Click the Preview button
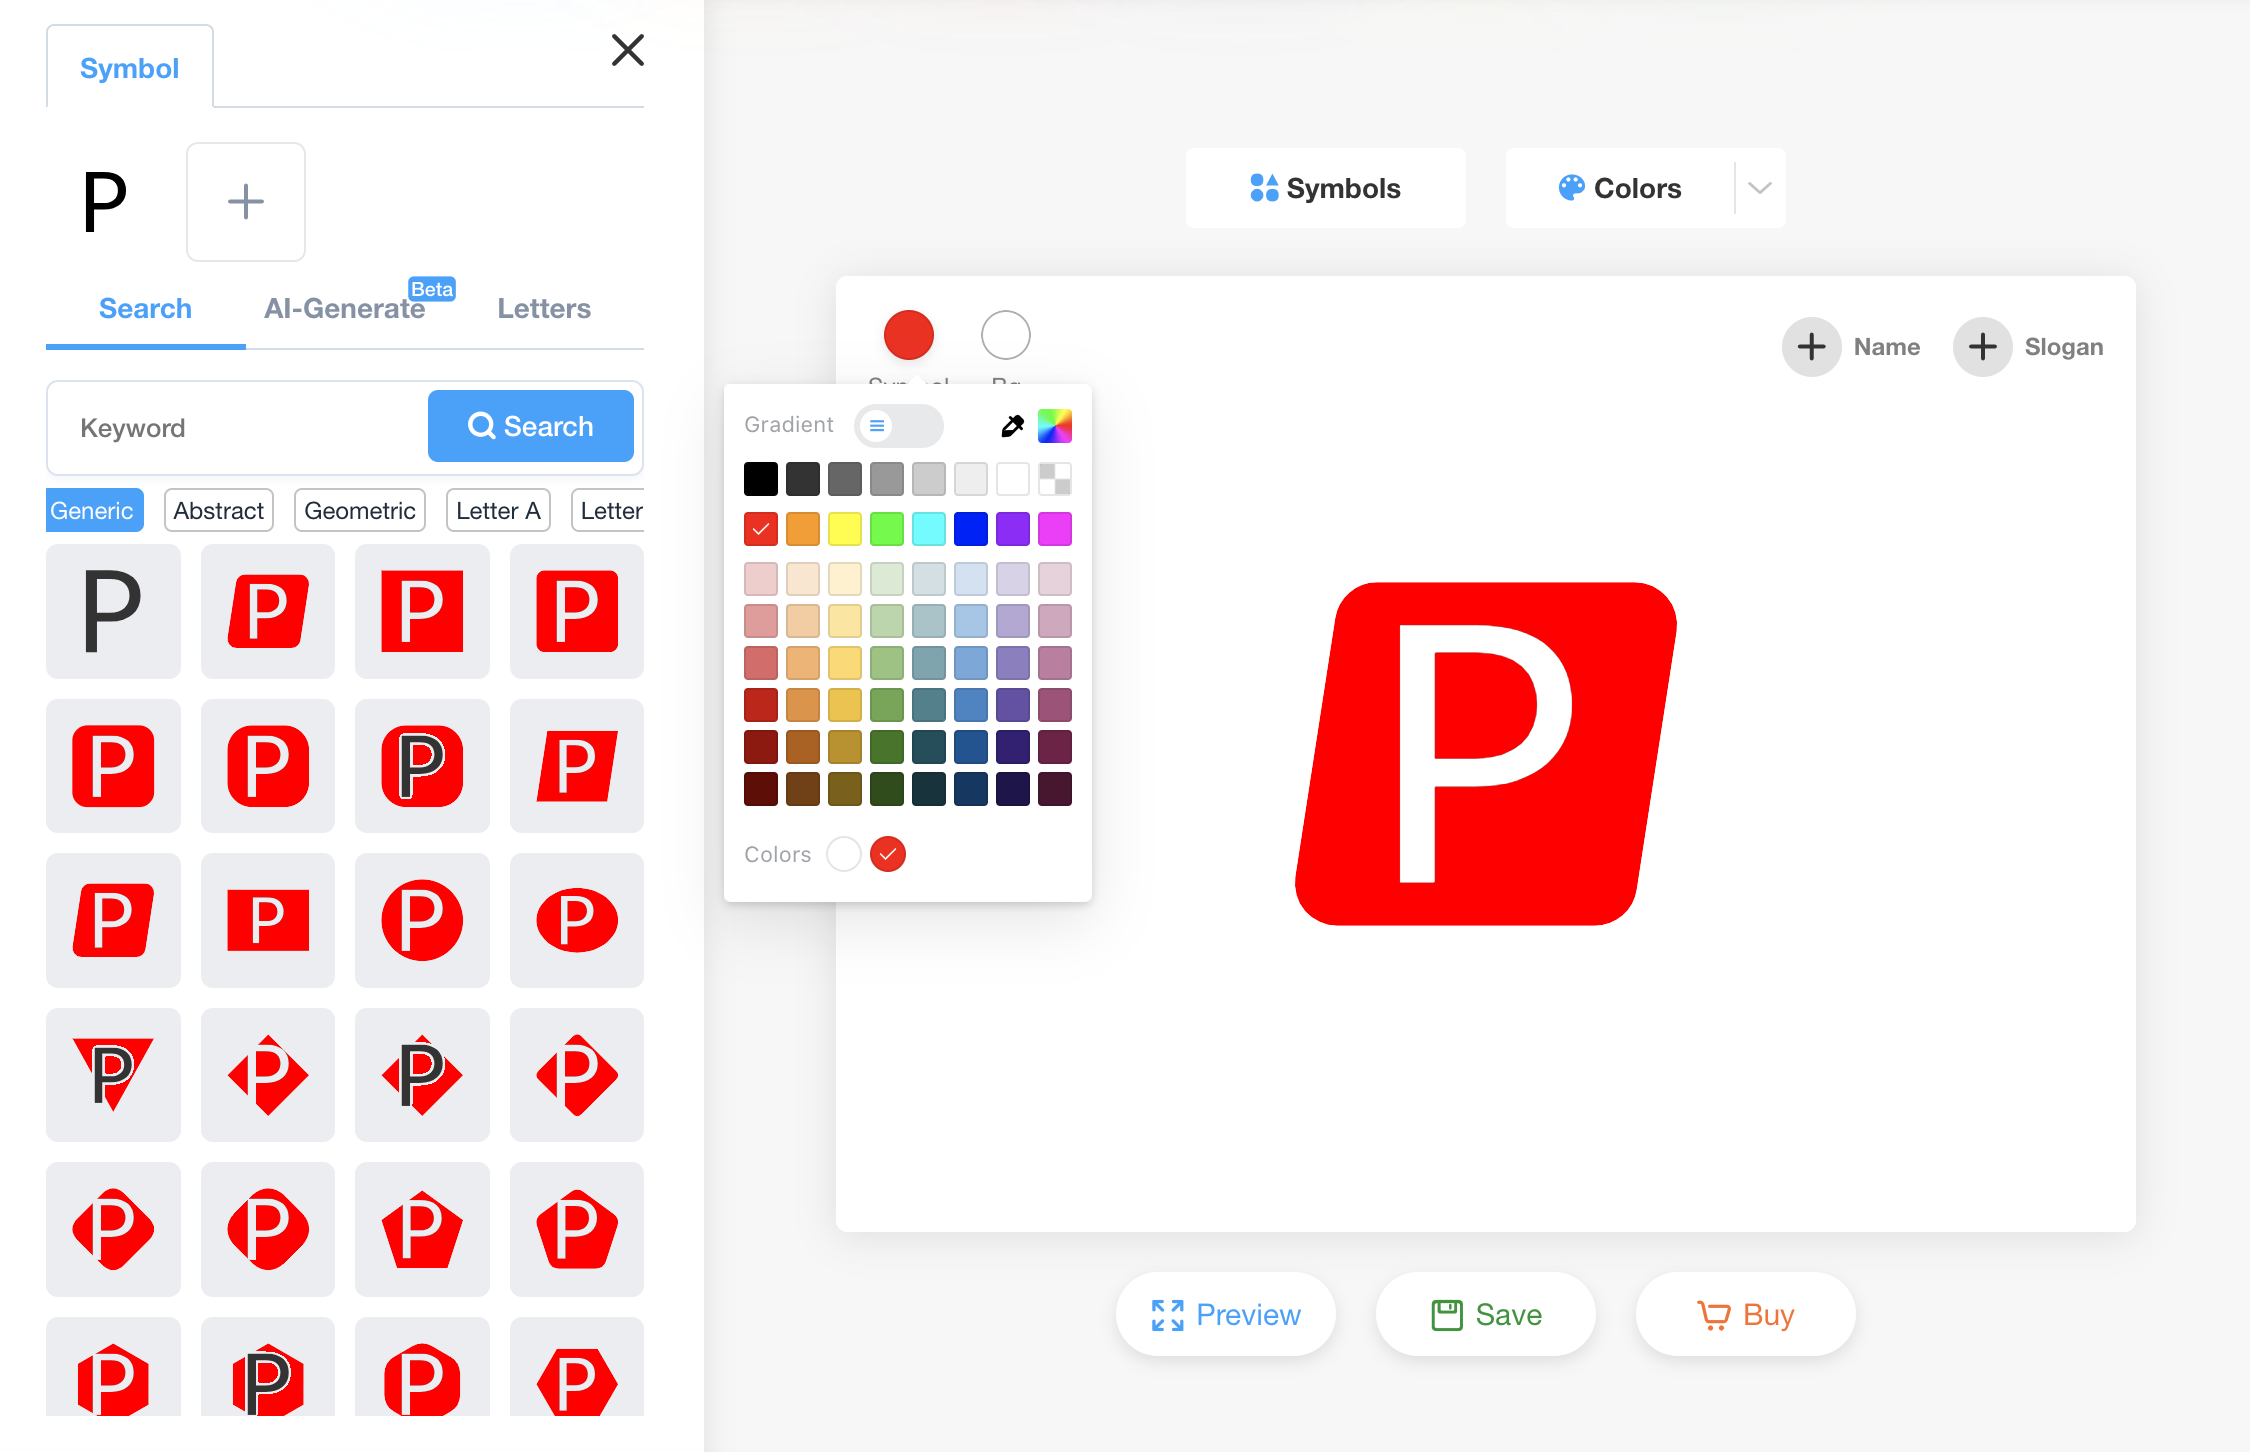Image resolution: width=2250 pixels, height=1452 pixels. pyautogui.click(x=1225, y=1314)
